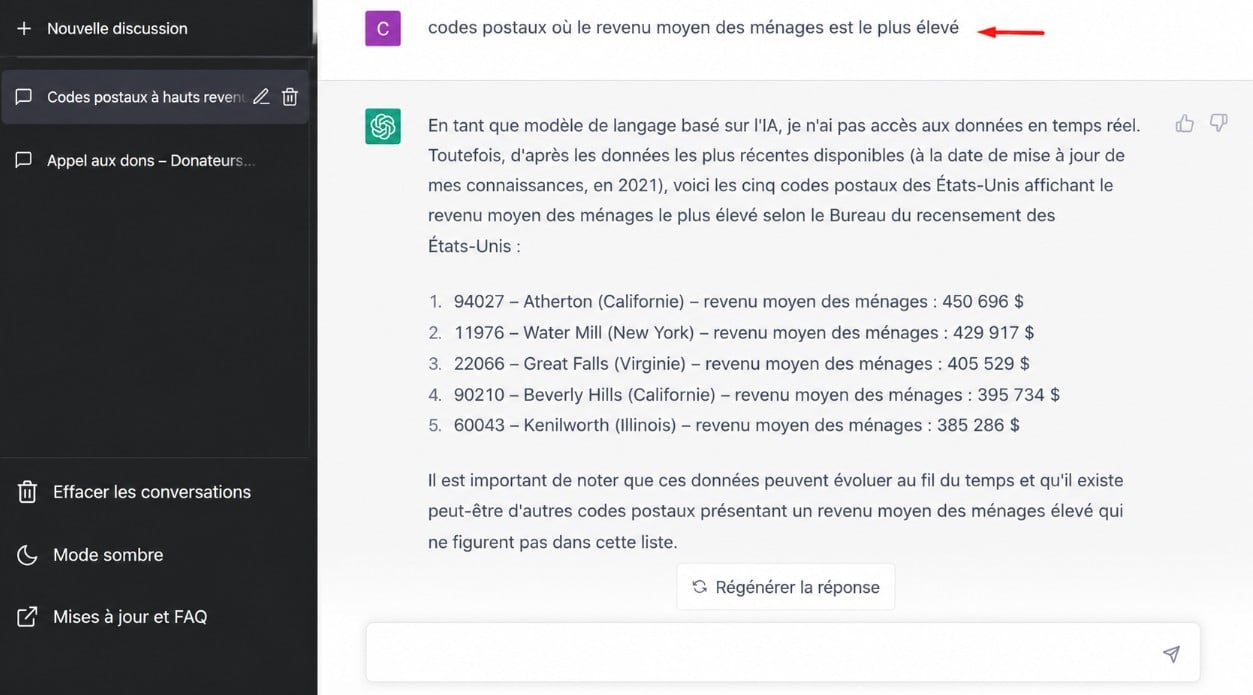The image size is (1253, 695).
Task: Click the plus icon for Nouvelle discussion
Action: pyautogui.click(x=24, y=28)
